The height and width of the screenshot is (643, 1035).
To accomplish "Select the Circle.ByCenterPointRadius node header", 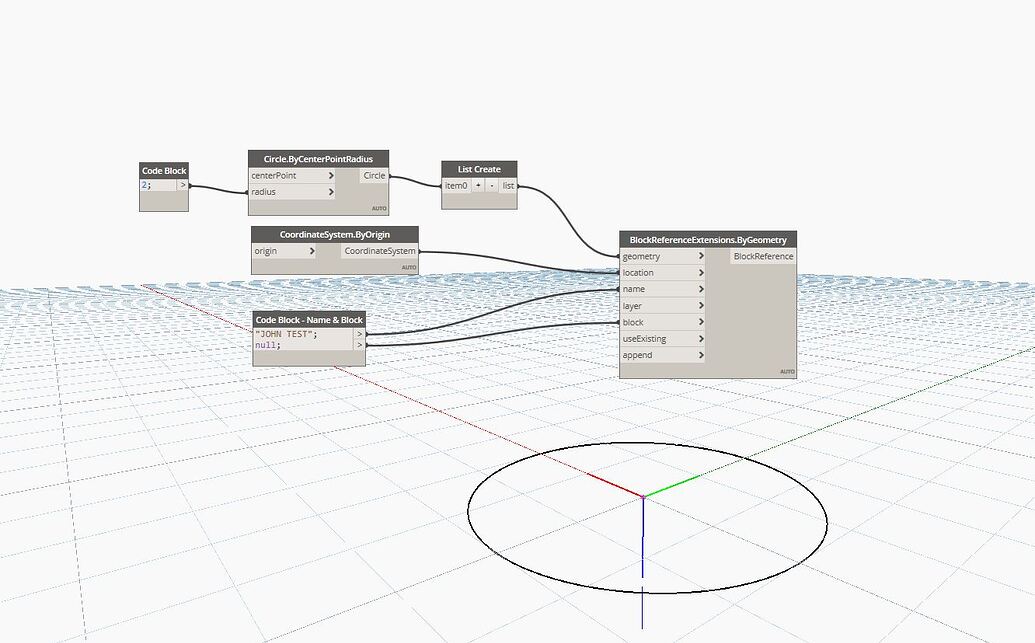I will pyautogui.click(x=318, y=159).
